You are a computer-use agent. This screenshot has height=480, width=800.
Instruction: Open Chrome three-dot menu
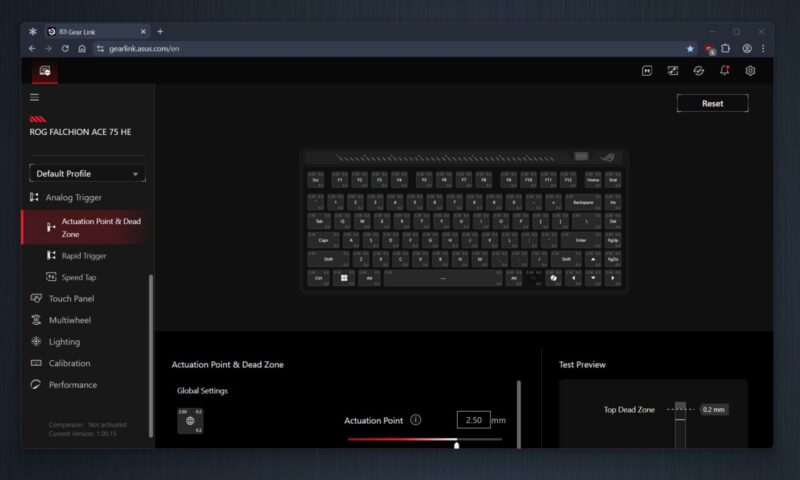(763, 48)
